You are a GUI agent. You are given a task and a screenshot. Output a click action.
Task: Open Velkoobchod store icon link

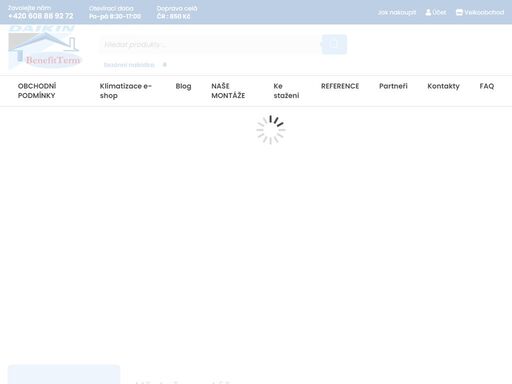click(459, 13)
